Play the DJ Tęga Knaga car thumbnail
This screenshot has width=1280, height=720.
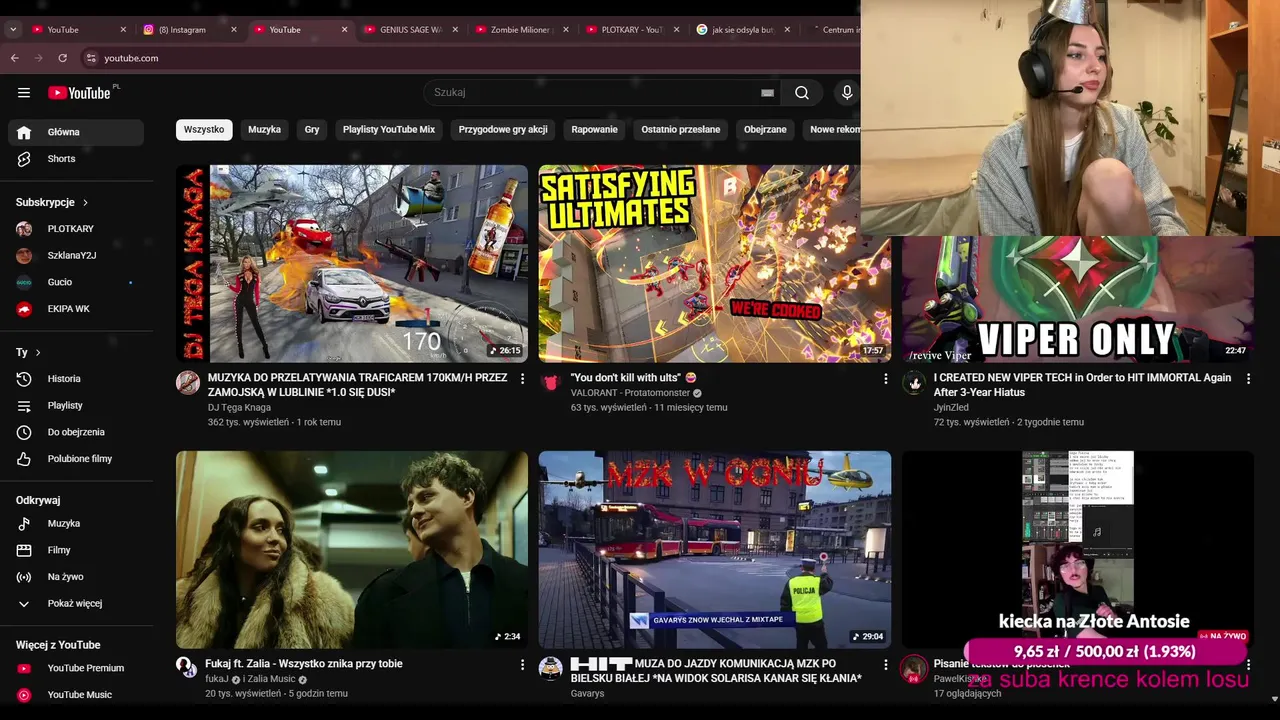[352, 263]
